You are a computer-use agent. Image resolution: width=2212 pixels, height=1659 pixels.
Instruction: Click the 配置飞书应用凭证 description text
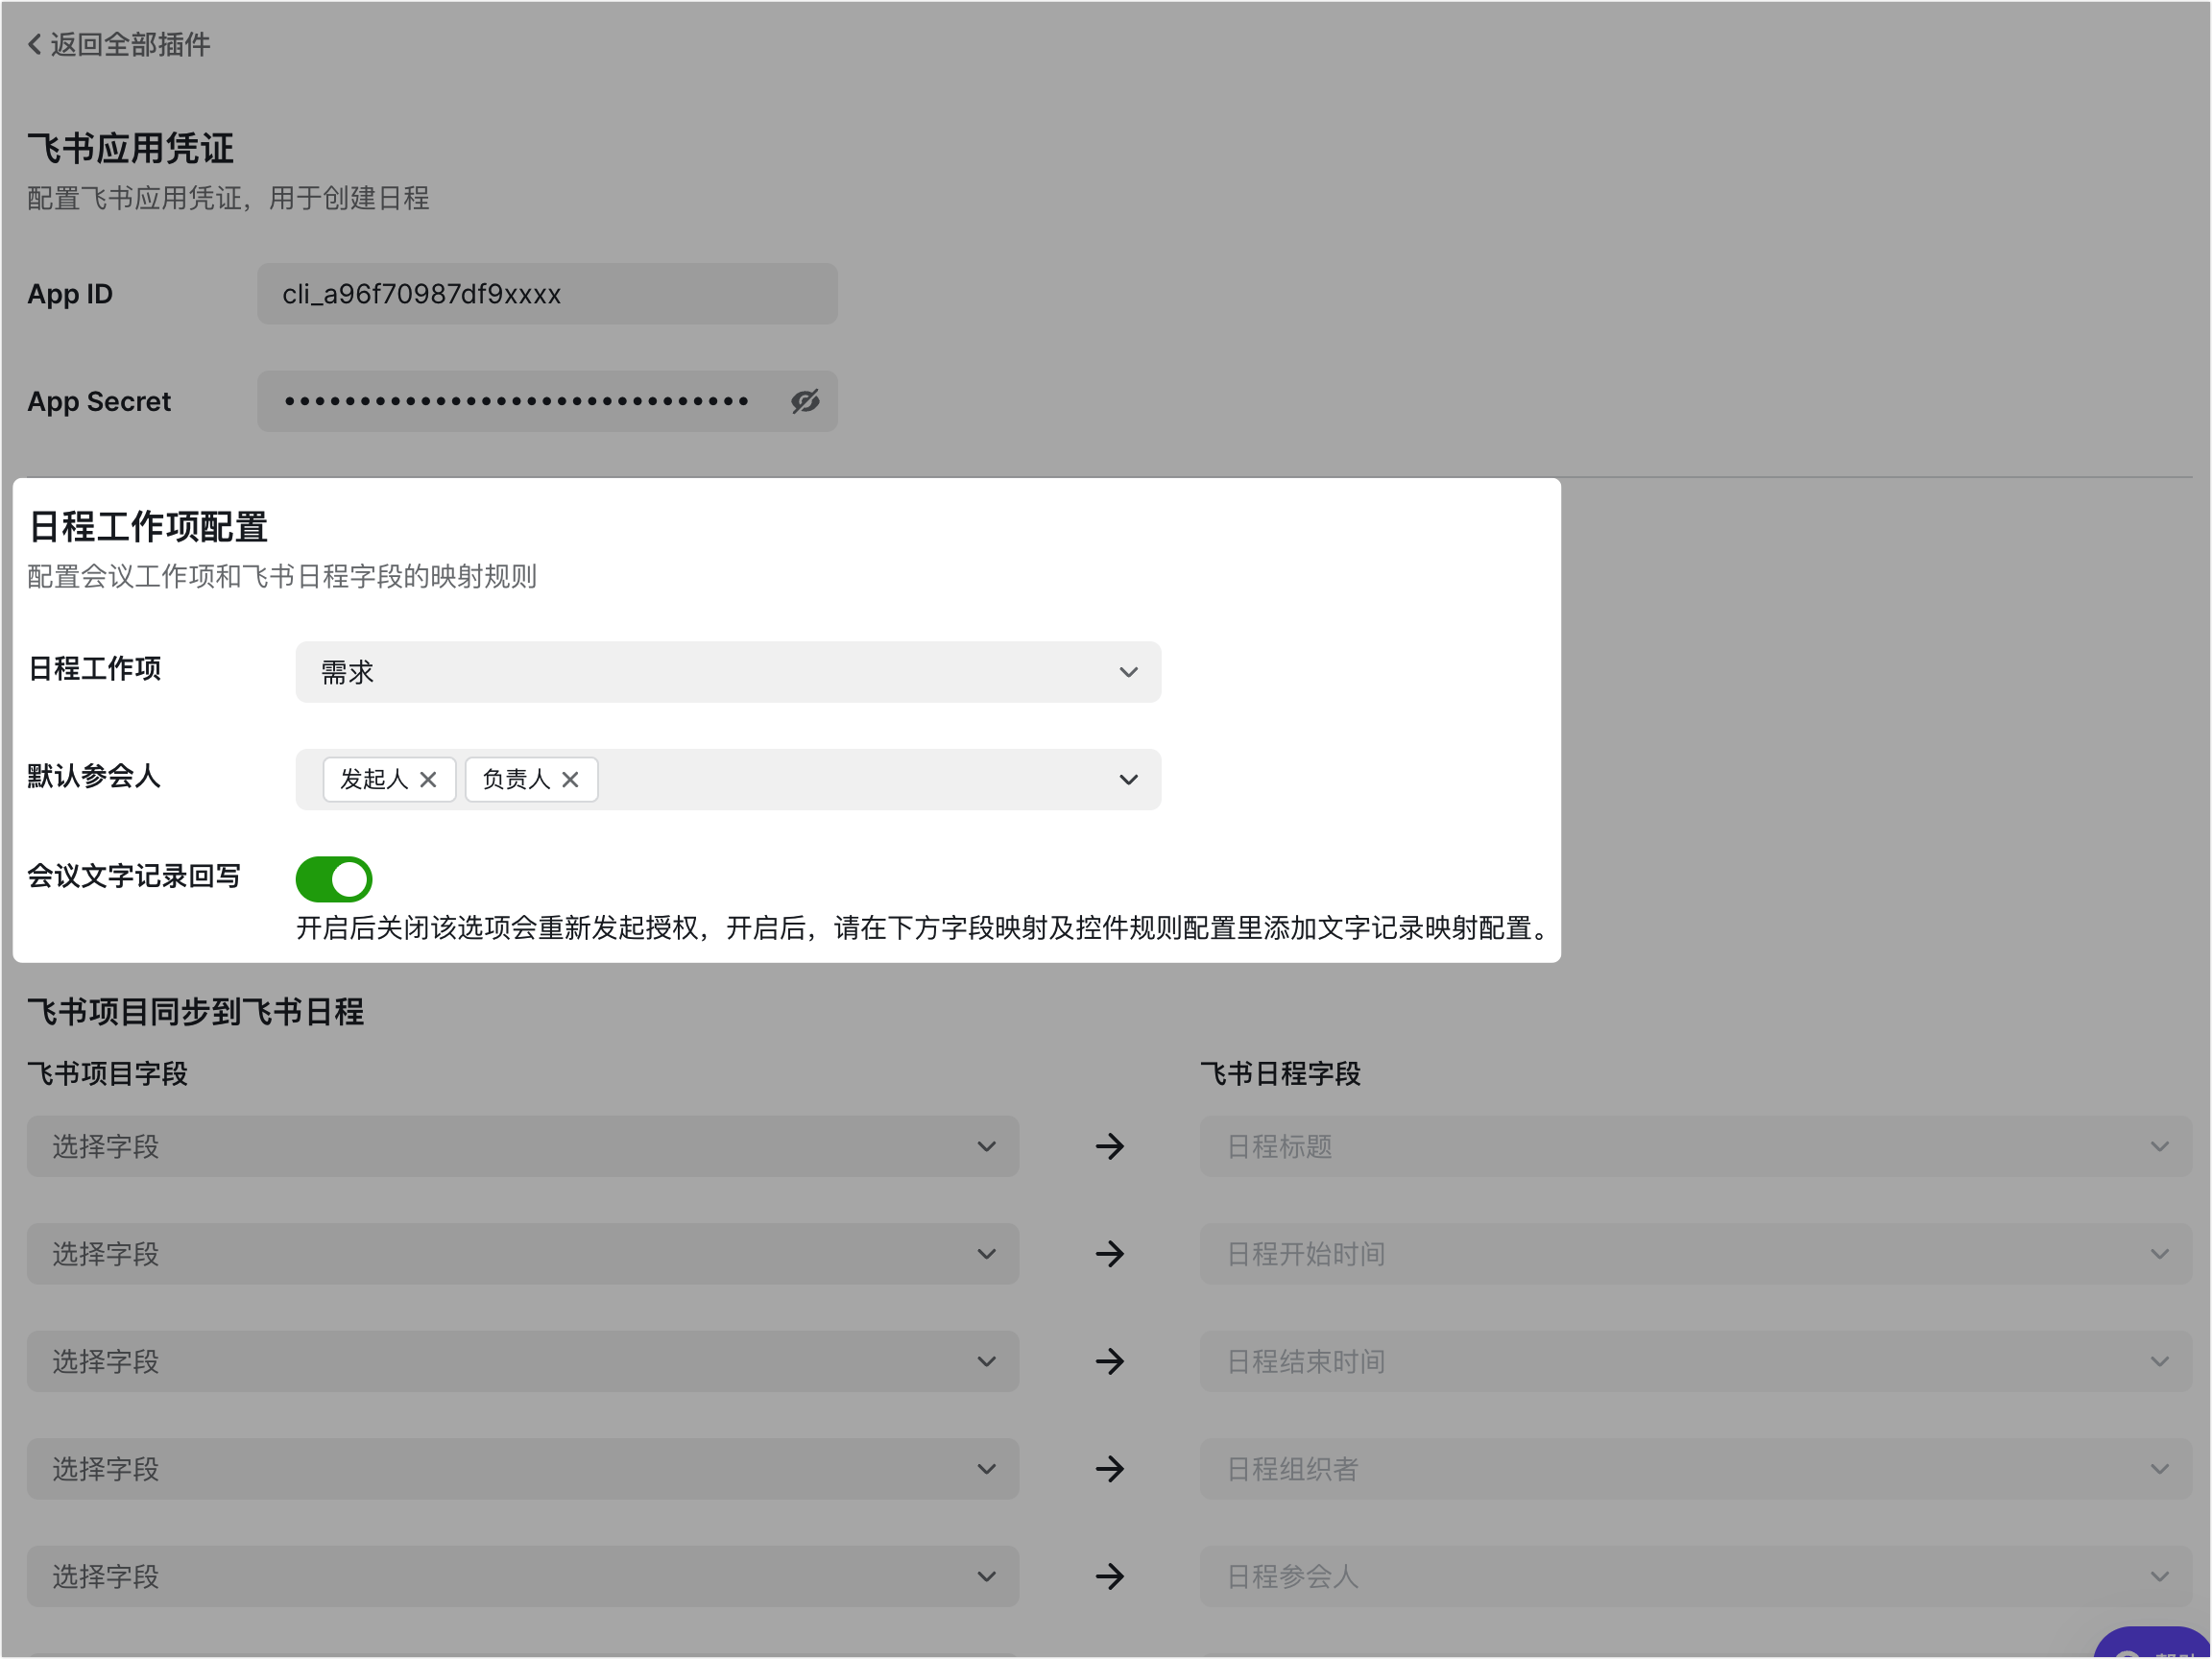[228, 198]
